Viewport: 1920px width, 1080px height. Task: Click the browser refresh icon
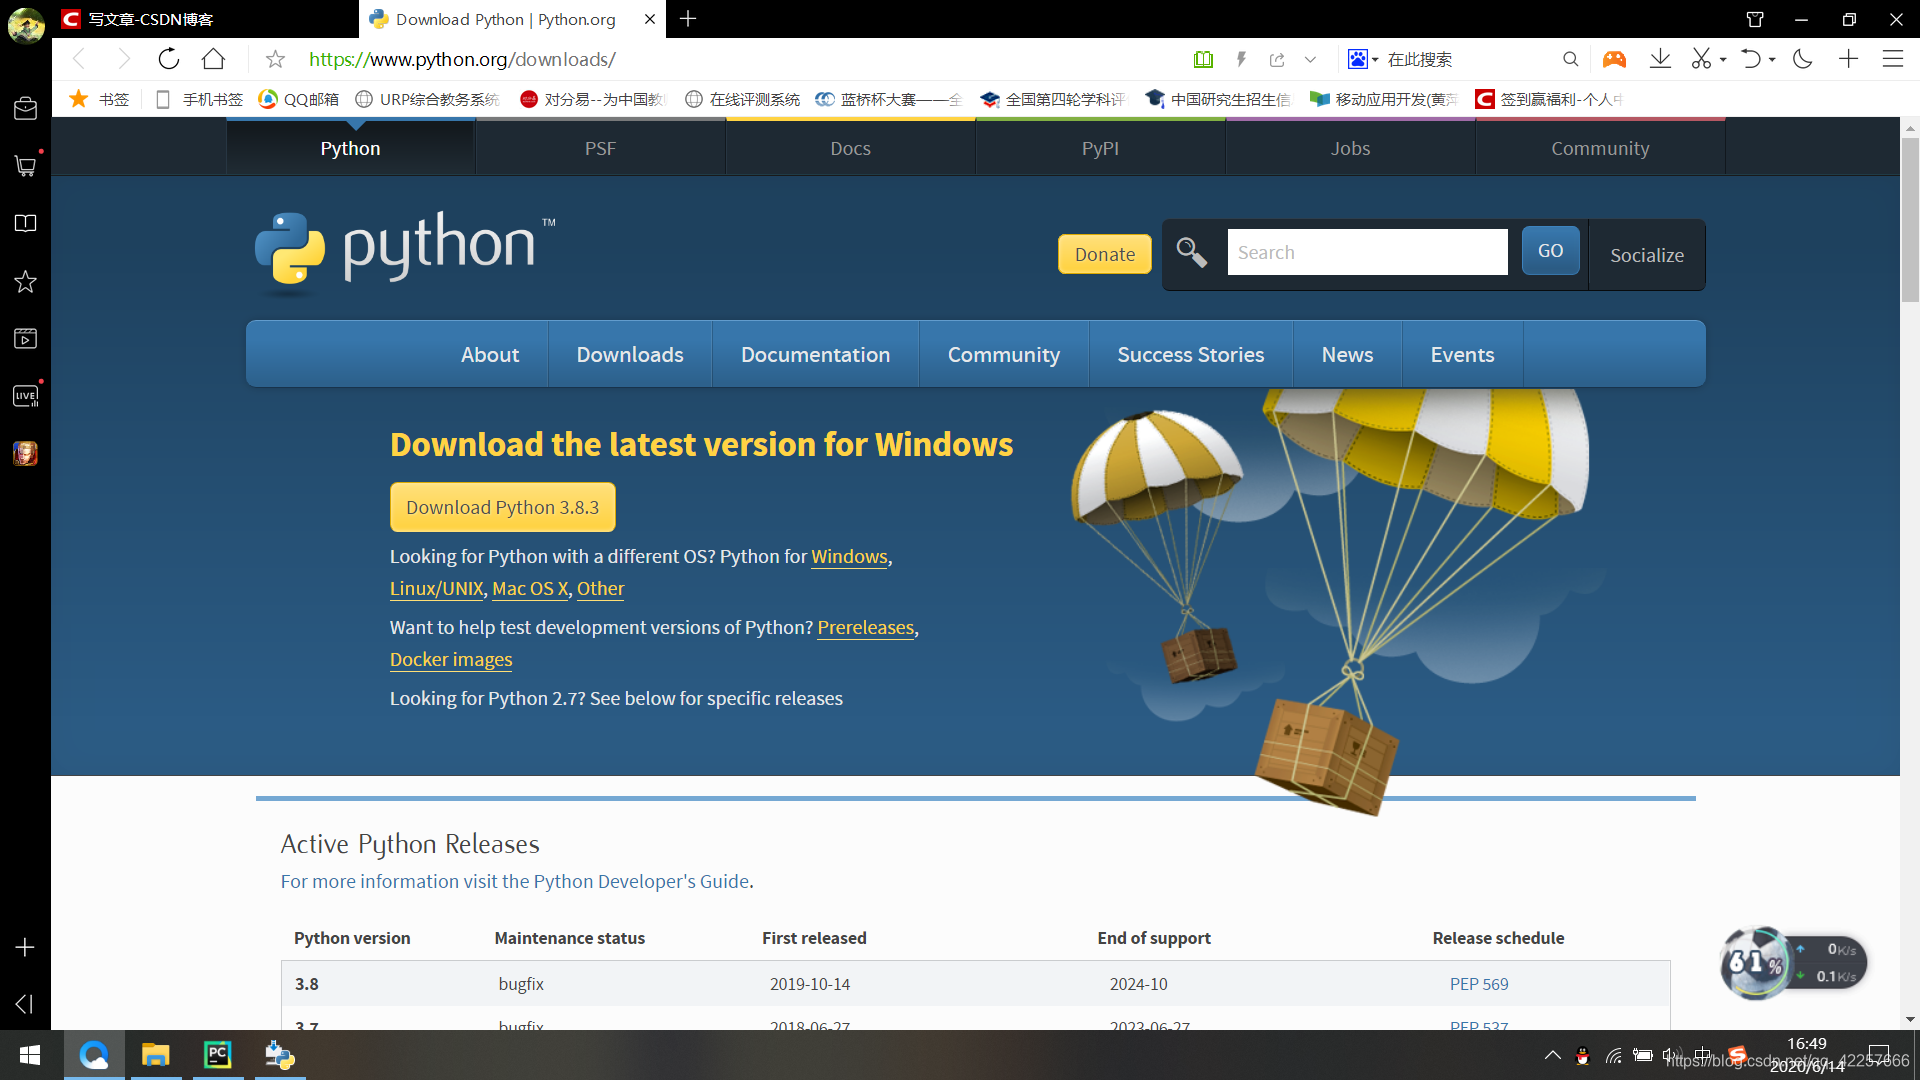point(169,59)
